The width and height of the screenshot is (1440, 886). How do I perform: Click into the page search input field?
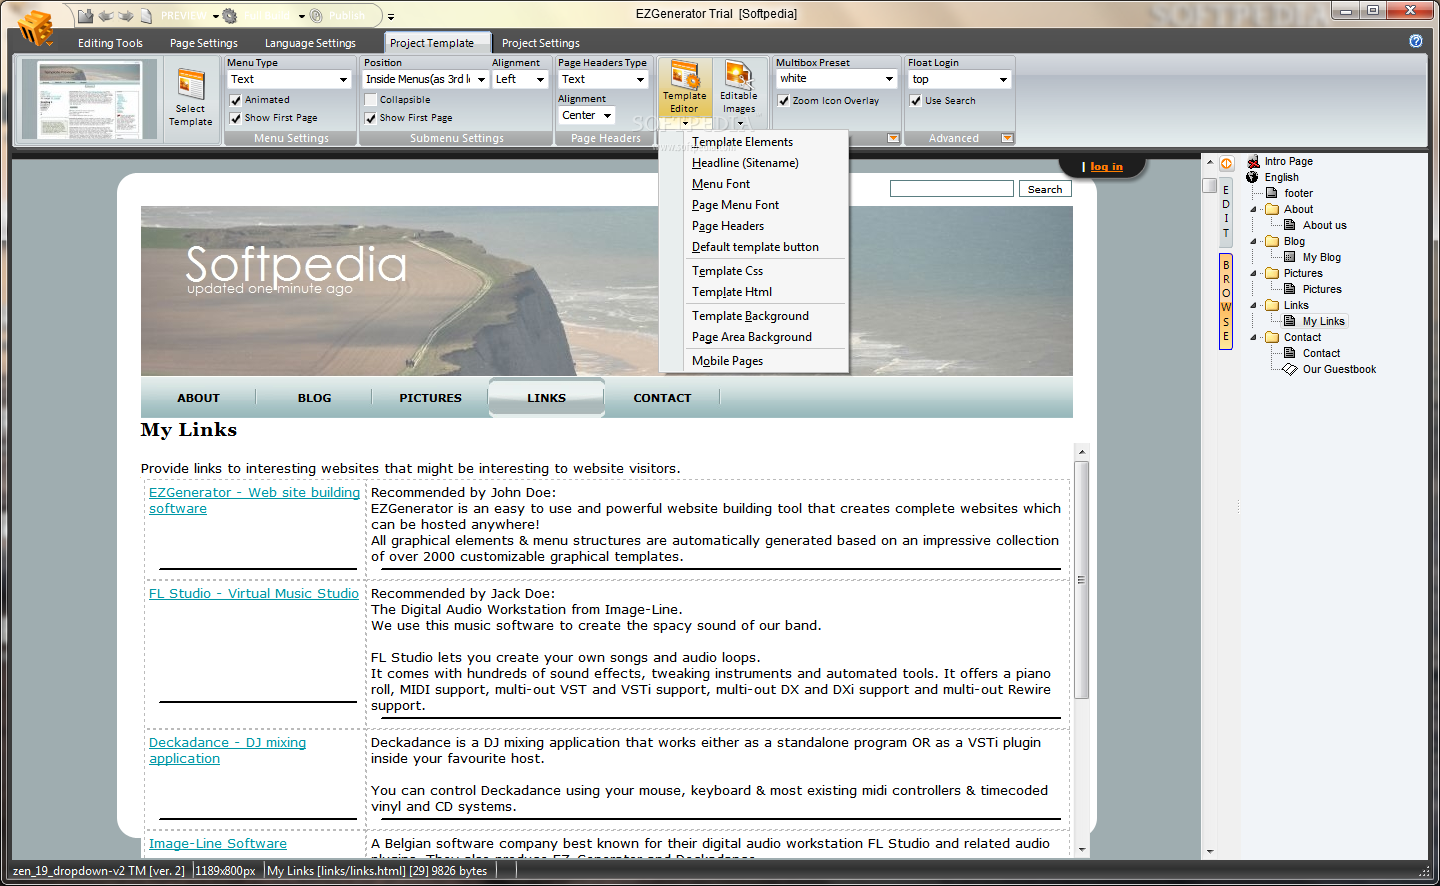tap(952, 189)
